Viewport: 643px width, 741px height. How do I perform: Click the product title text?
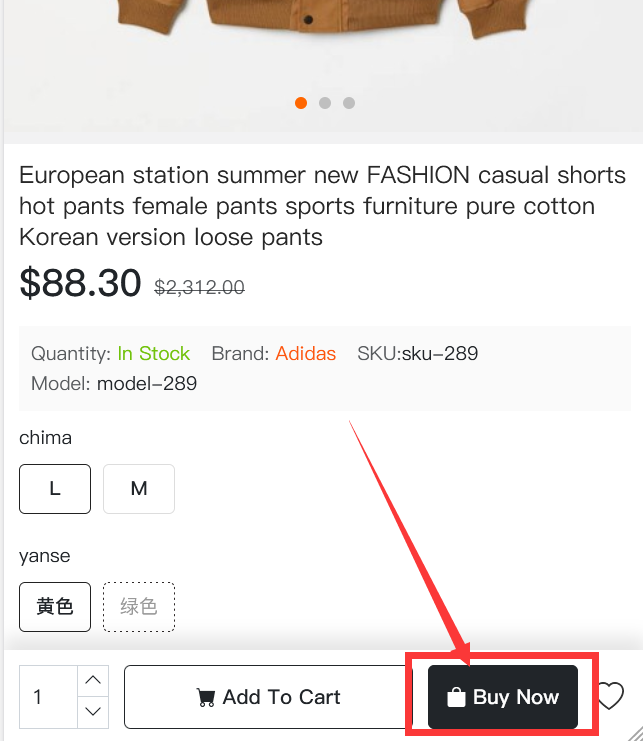322,206
